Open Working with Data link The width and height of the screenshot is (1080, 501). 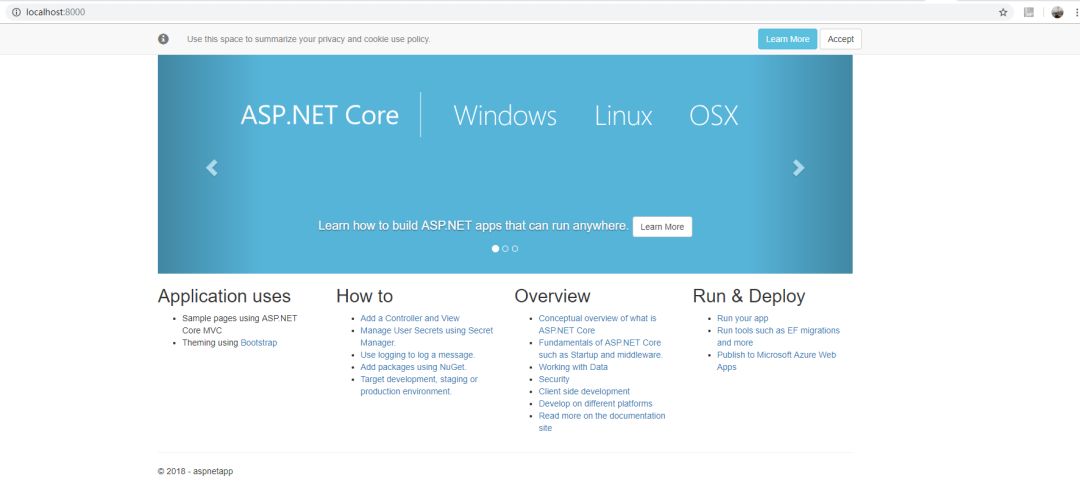(573, 367)
